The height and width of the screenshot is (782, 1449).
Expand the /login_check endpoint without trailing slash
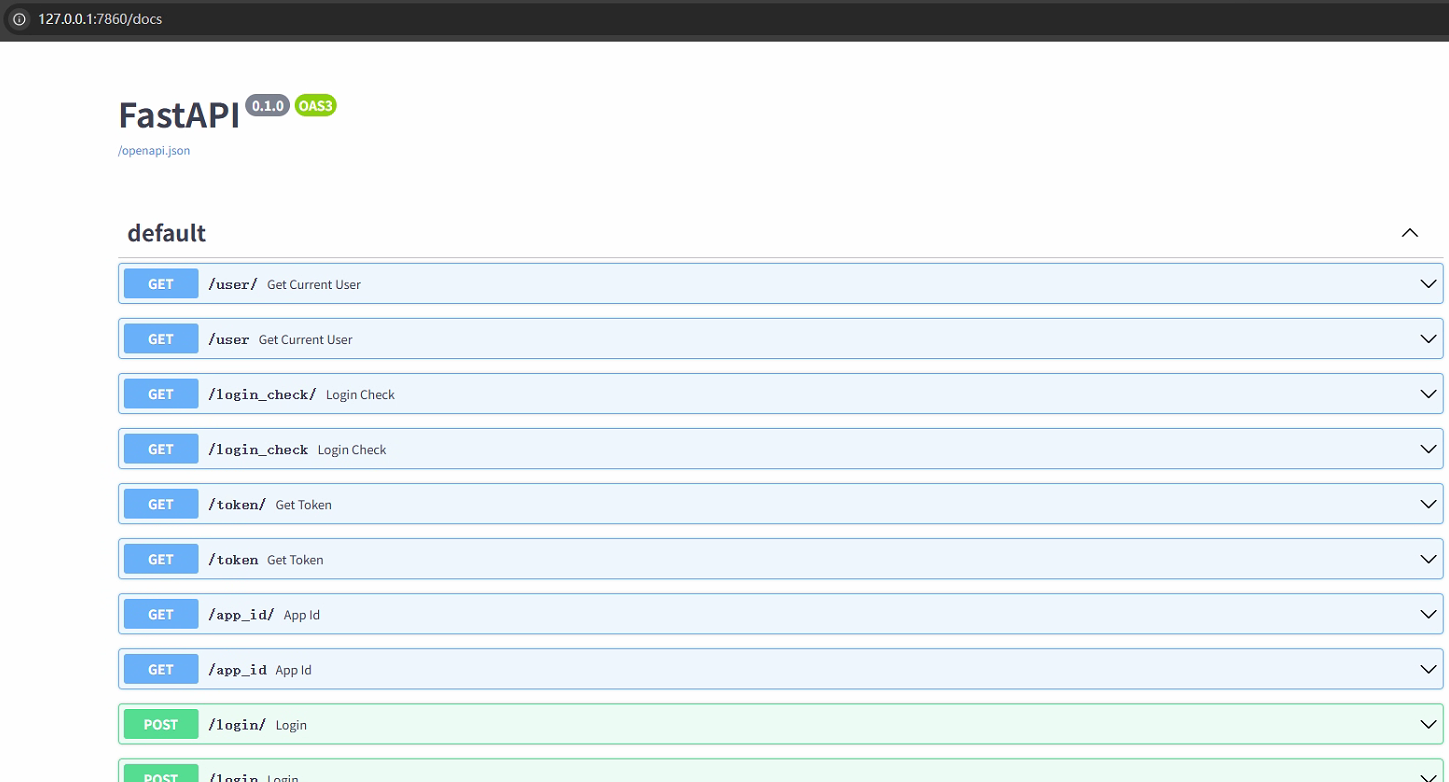click(x=1428, y=449)
